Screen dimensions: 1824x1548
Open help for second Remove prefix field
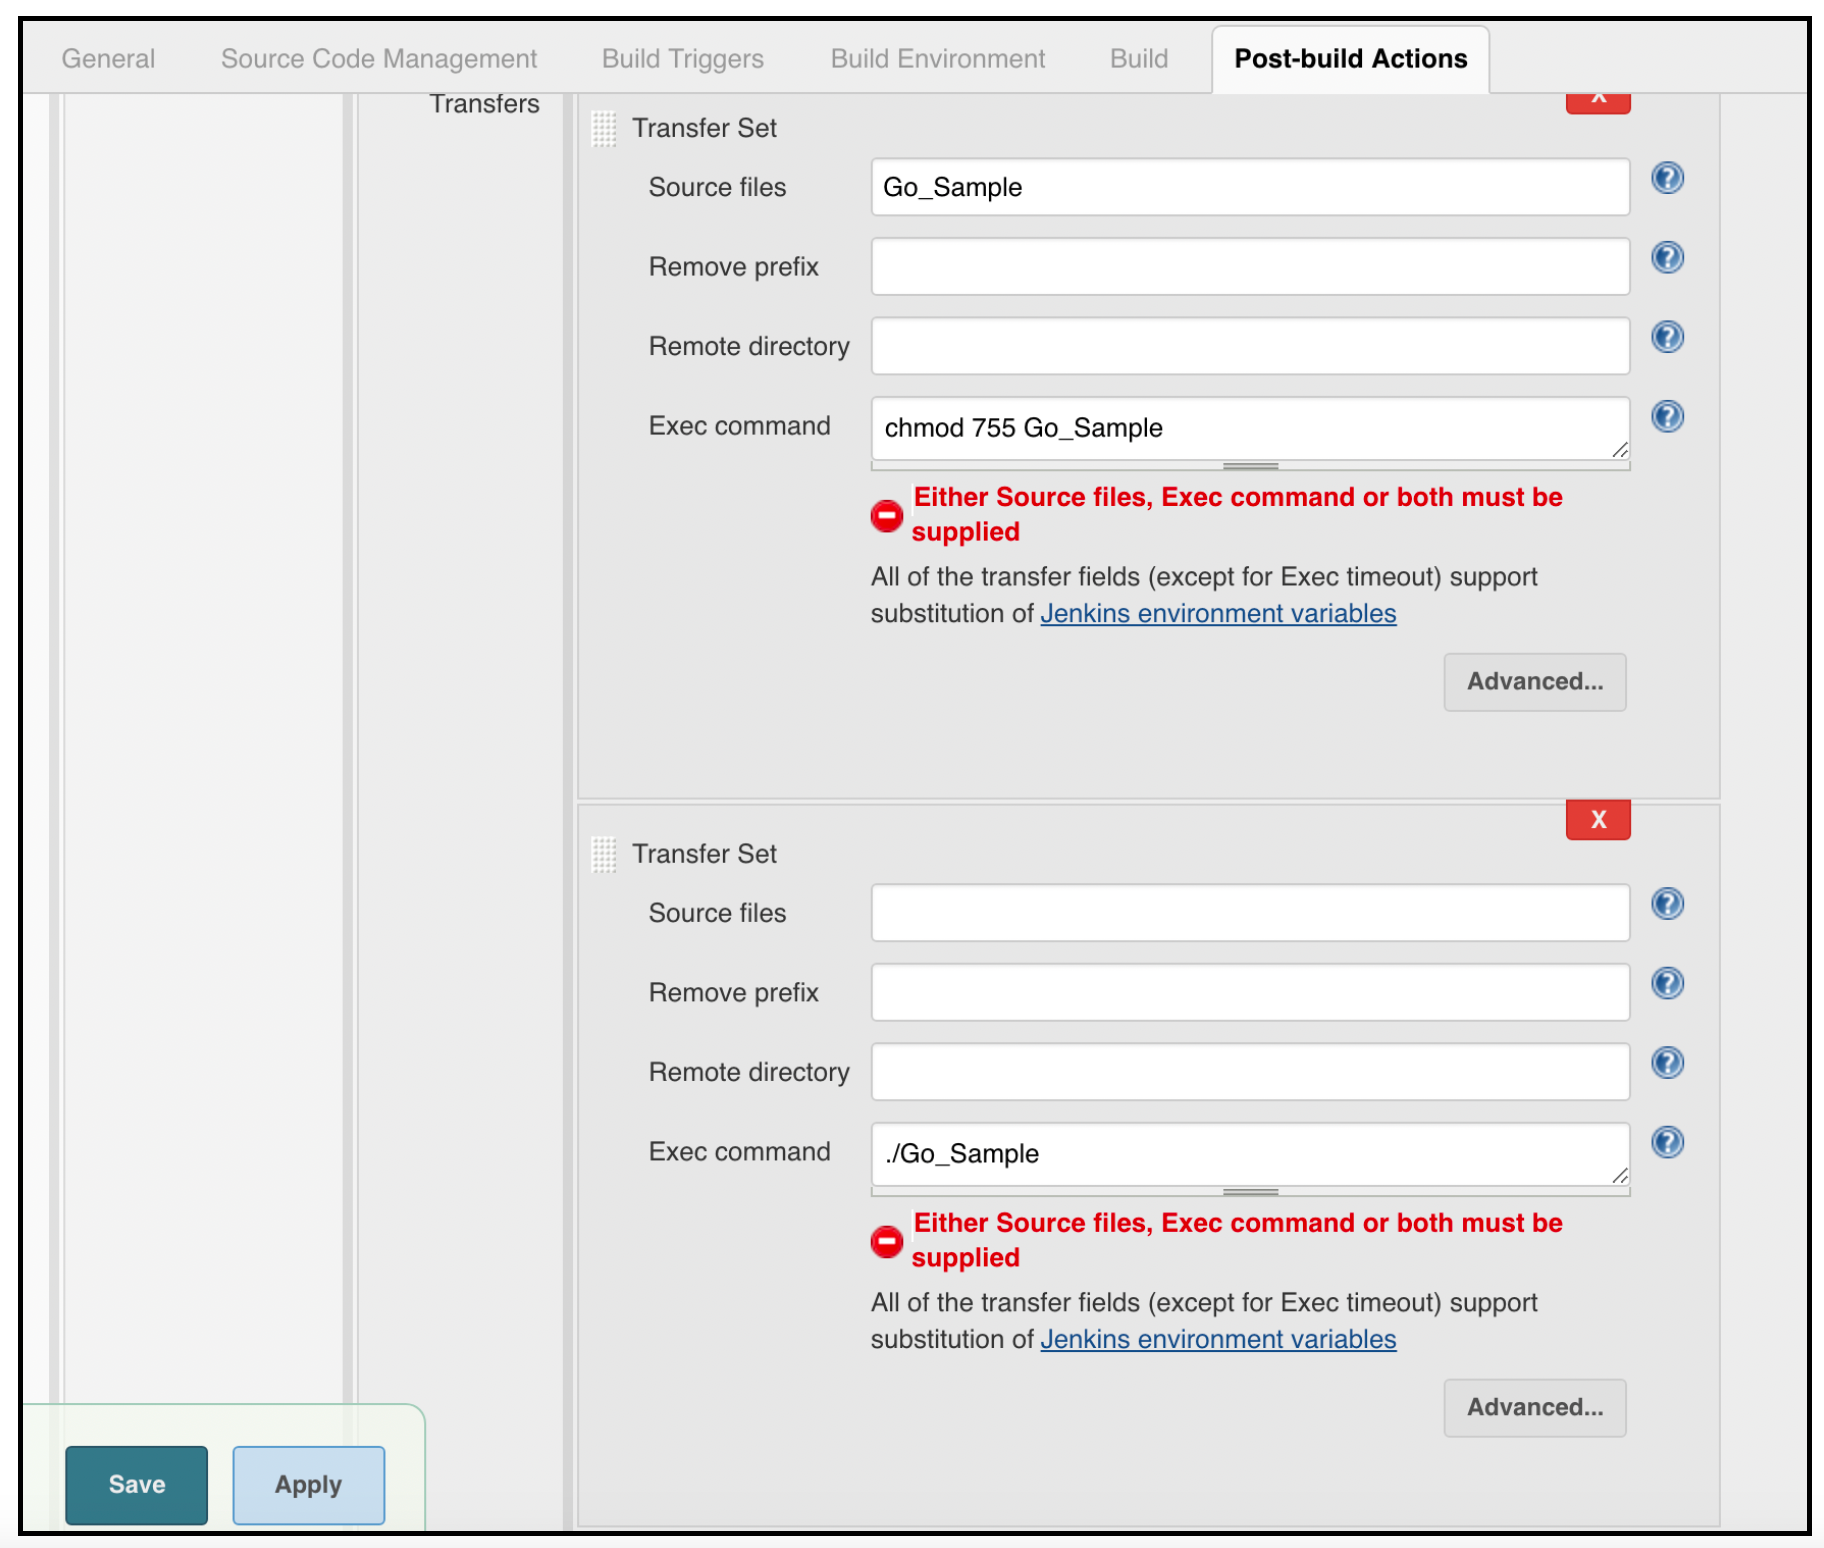click(1667, 984)
